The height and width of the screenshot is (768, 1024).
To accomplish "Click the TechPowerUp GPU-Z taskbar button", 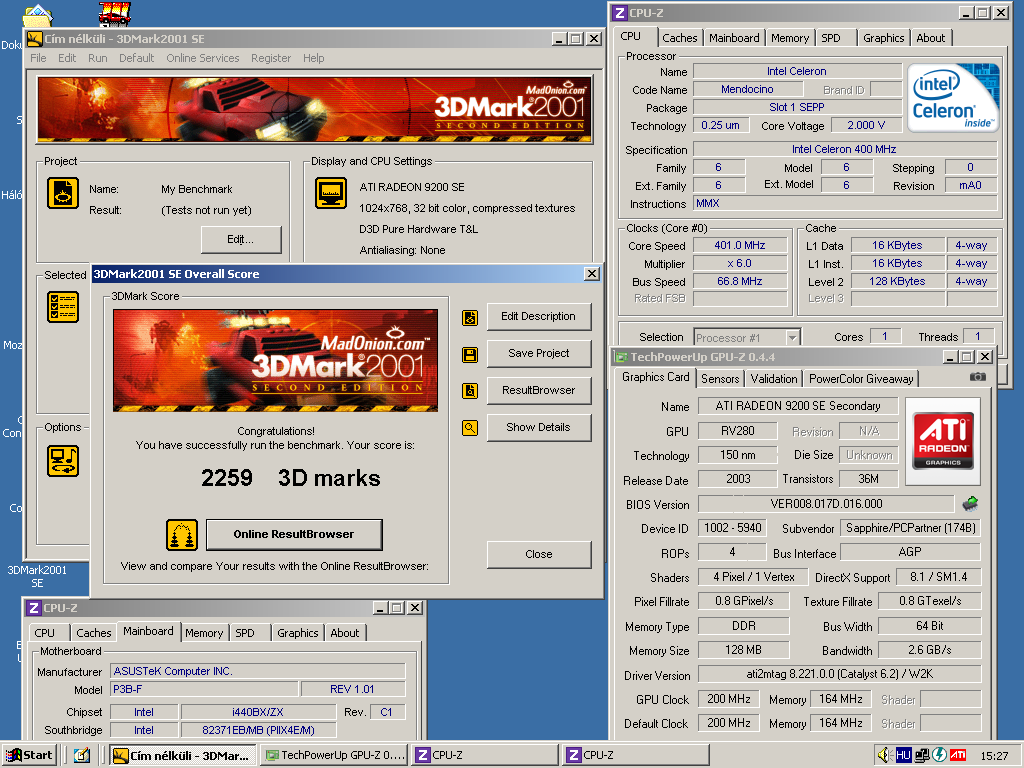I will [x=336, y=756].
